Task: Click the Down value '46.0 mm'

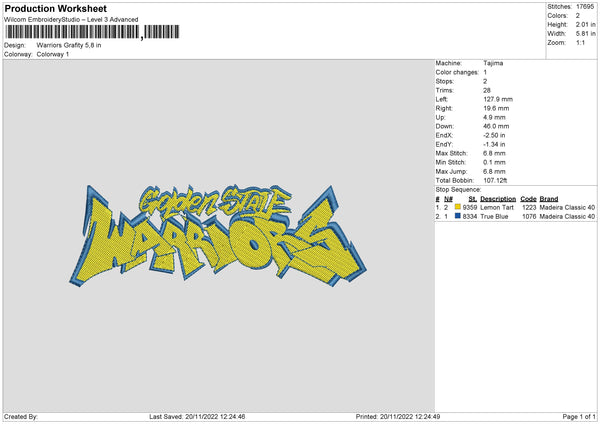Action: [x=496, y=126]
